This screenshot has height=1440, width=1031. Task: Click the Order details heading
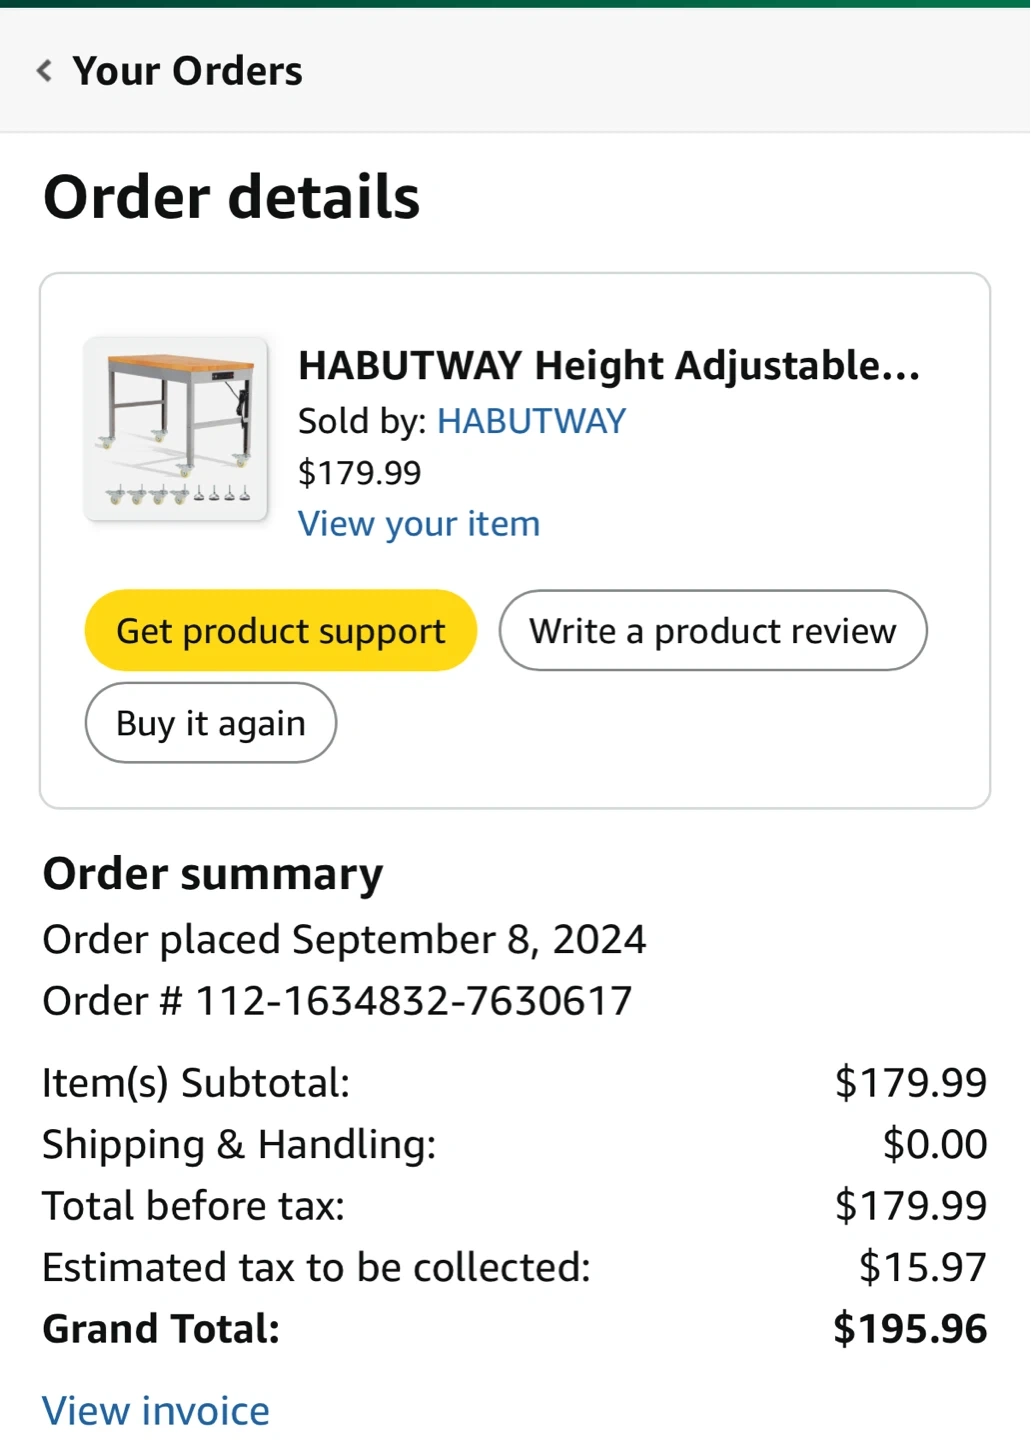tap(232, 197)
